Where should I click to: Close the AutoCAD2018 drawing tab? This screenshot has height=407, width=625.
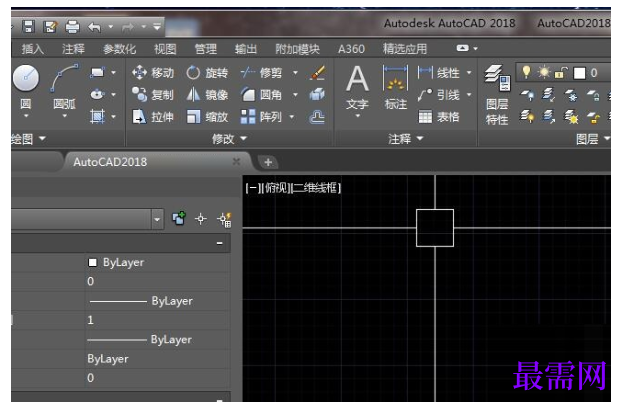(236, 161)
